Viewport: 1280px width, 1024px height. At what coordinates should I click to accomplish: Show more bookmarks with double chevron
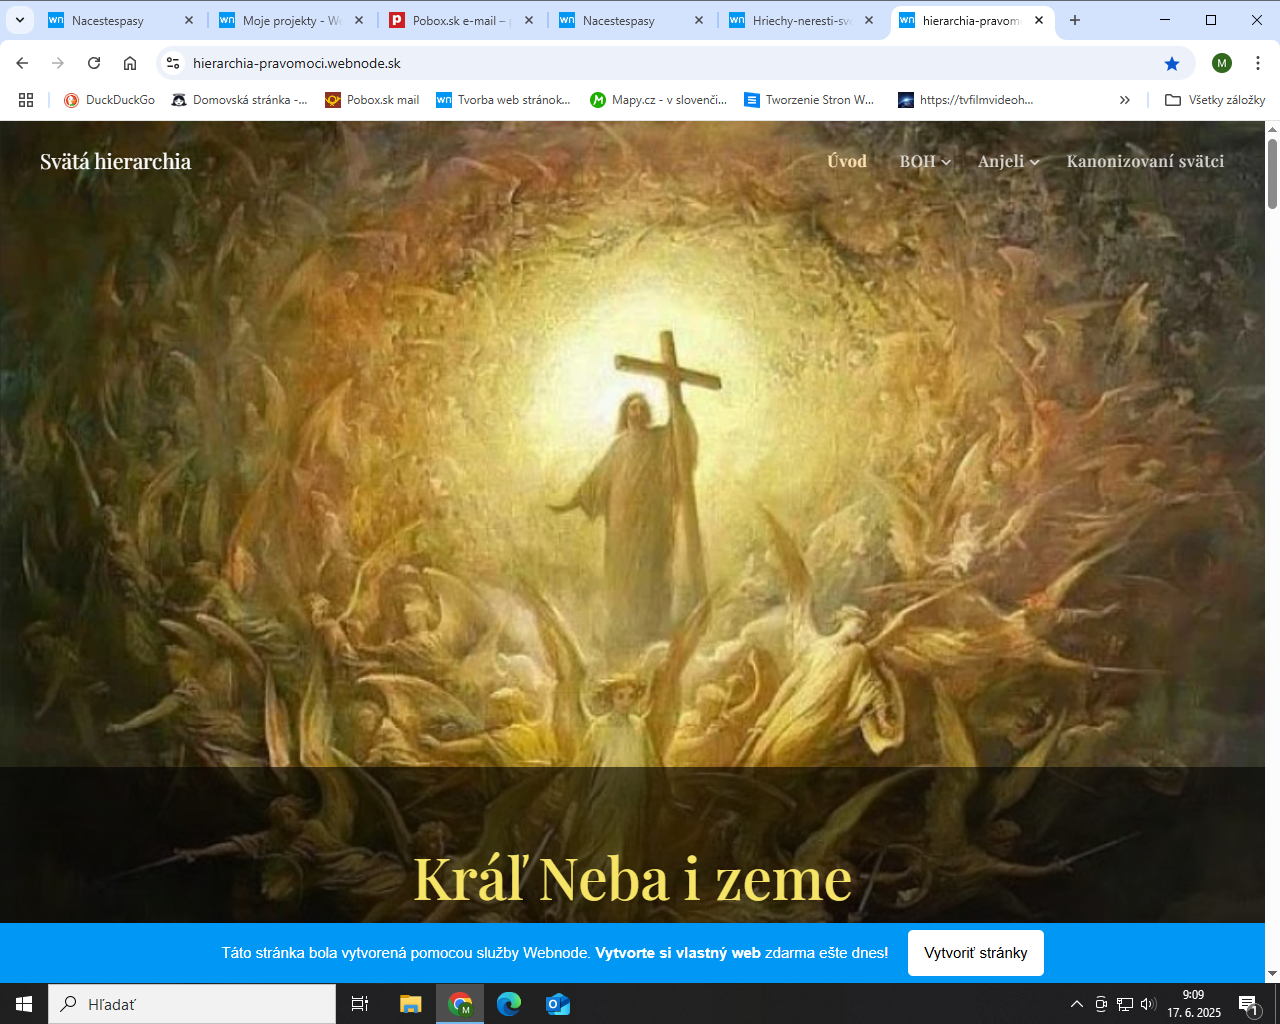coord(1125,100)
